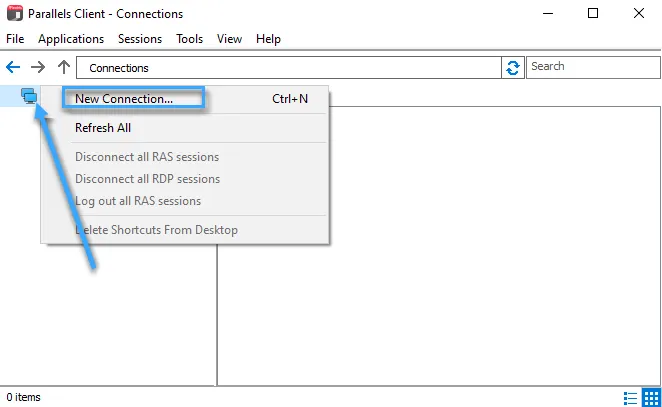Viewport: 662px width, 407px height.
Task: Open the Tools menu
Action: point(190,39)
